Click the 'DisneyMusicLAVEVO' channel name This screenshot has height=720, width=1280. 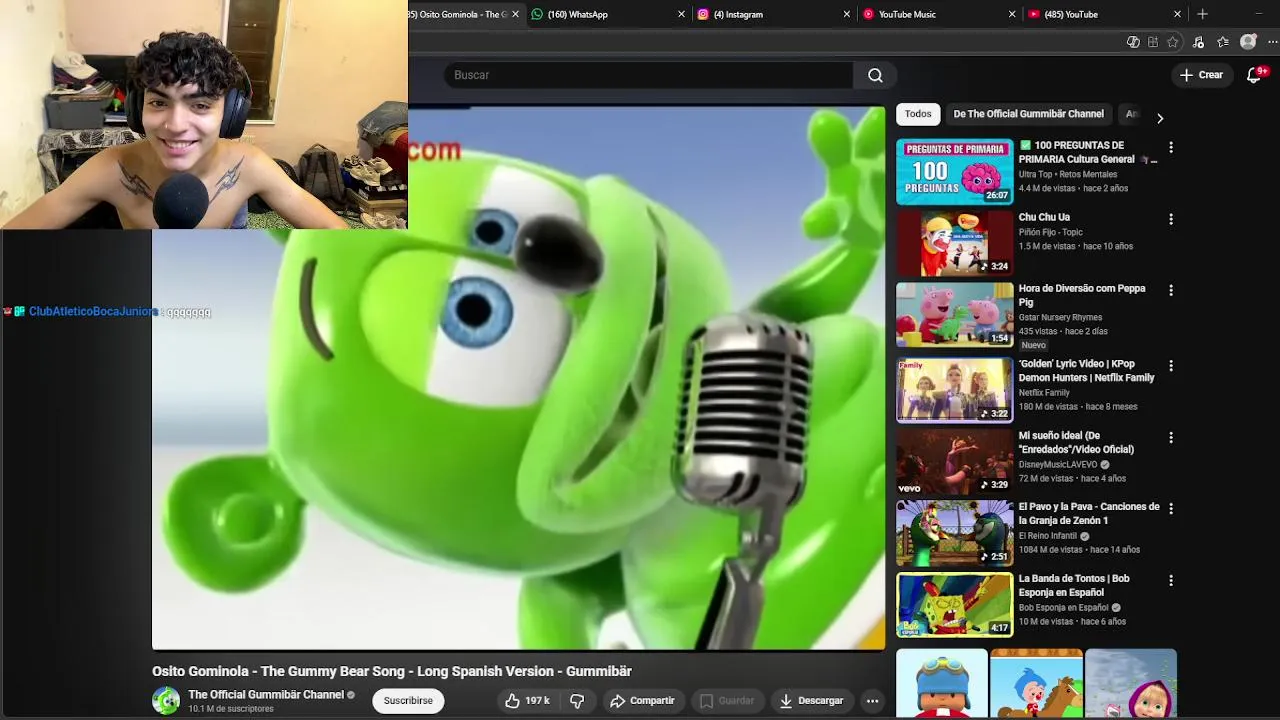[x=1058, y=465]
